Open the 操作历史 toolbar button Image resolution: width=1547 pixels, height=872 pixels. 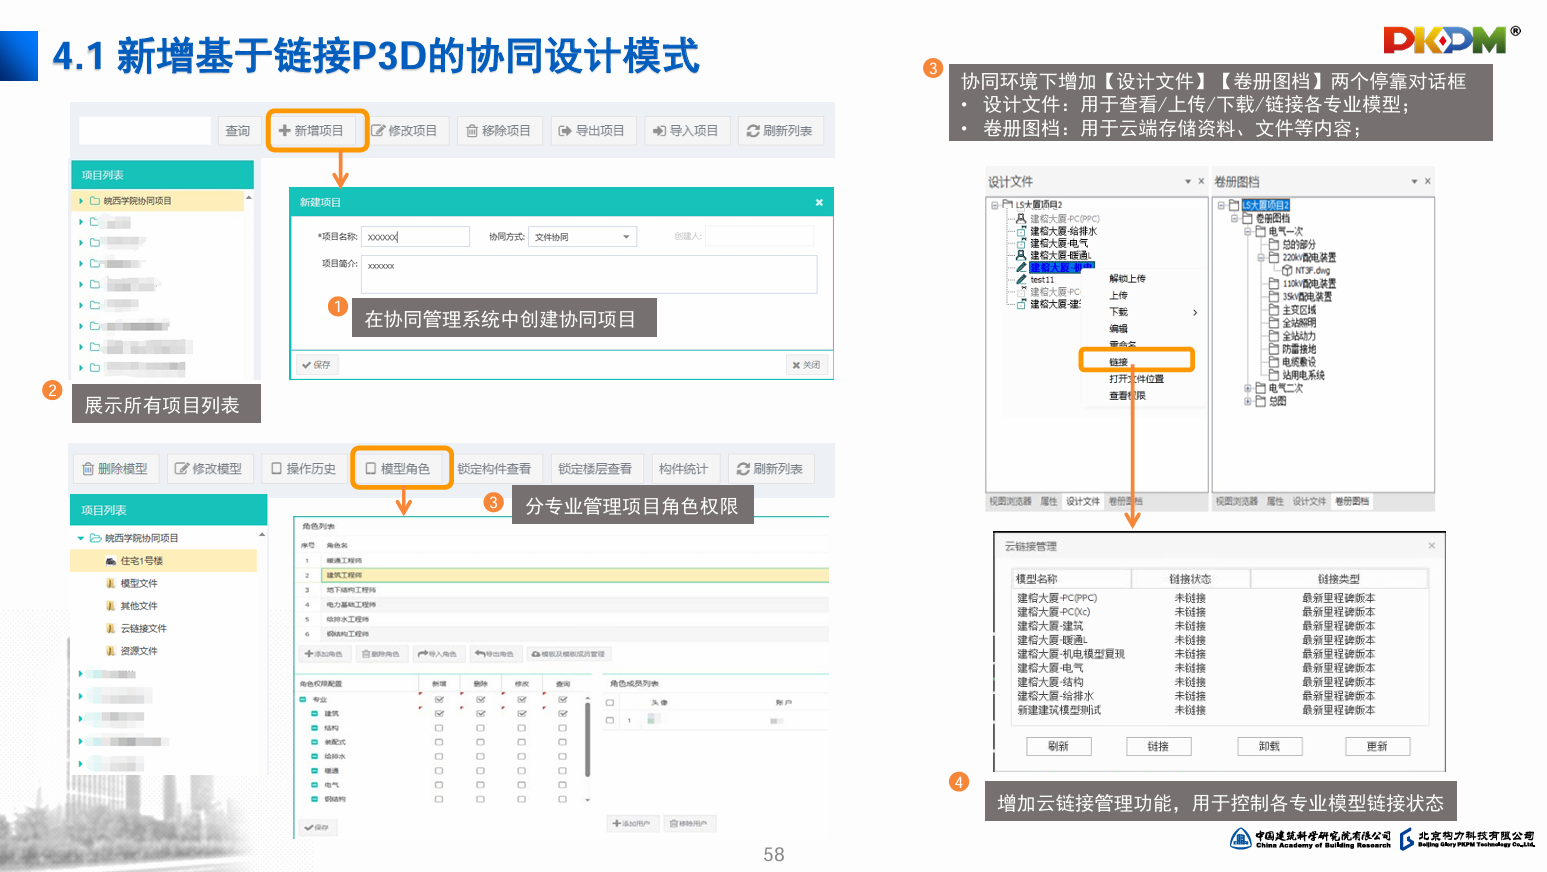point(303,469)
